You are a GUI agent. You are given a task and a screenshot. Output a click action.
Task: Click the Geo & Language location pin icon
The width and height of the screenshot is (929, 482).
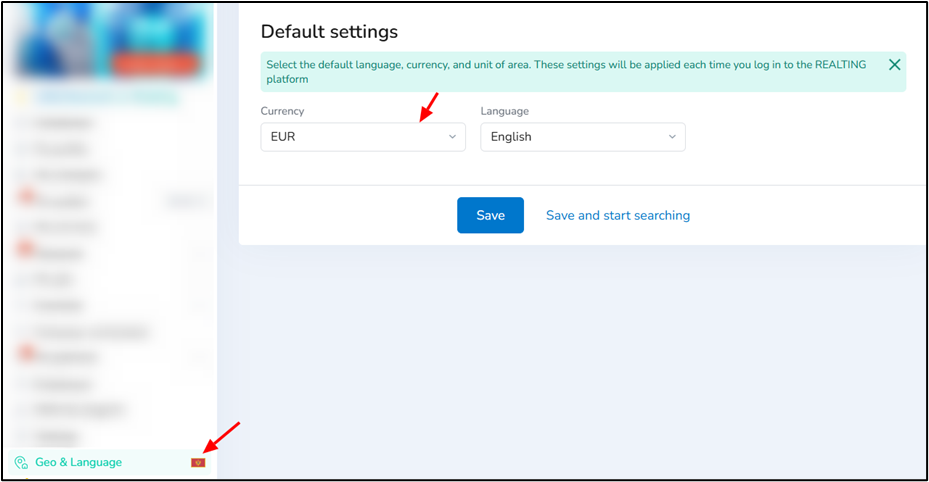(x=21, y=462)
